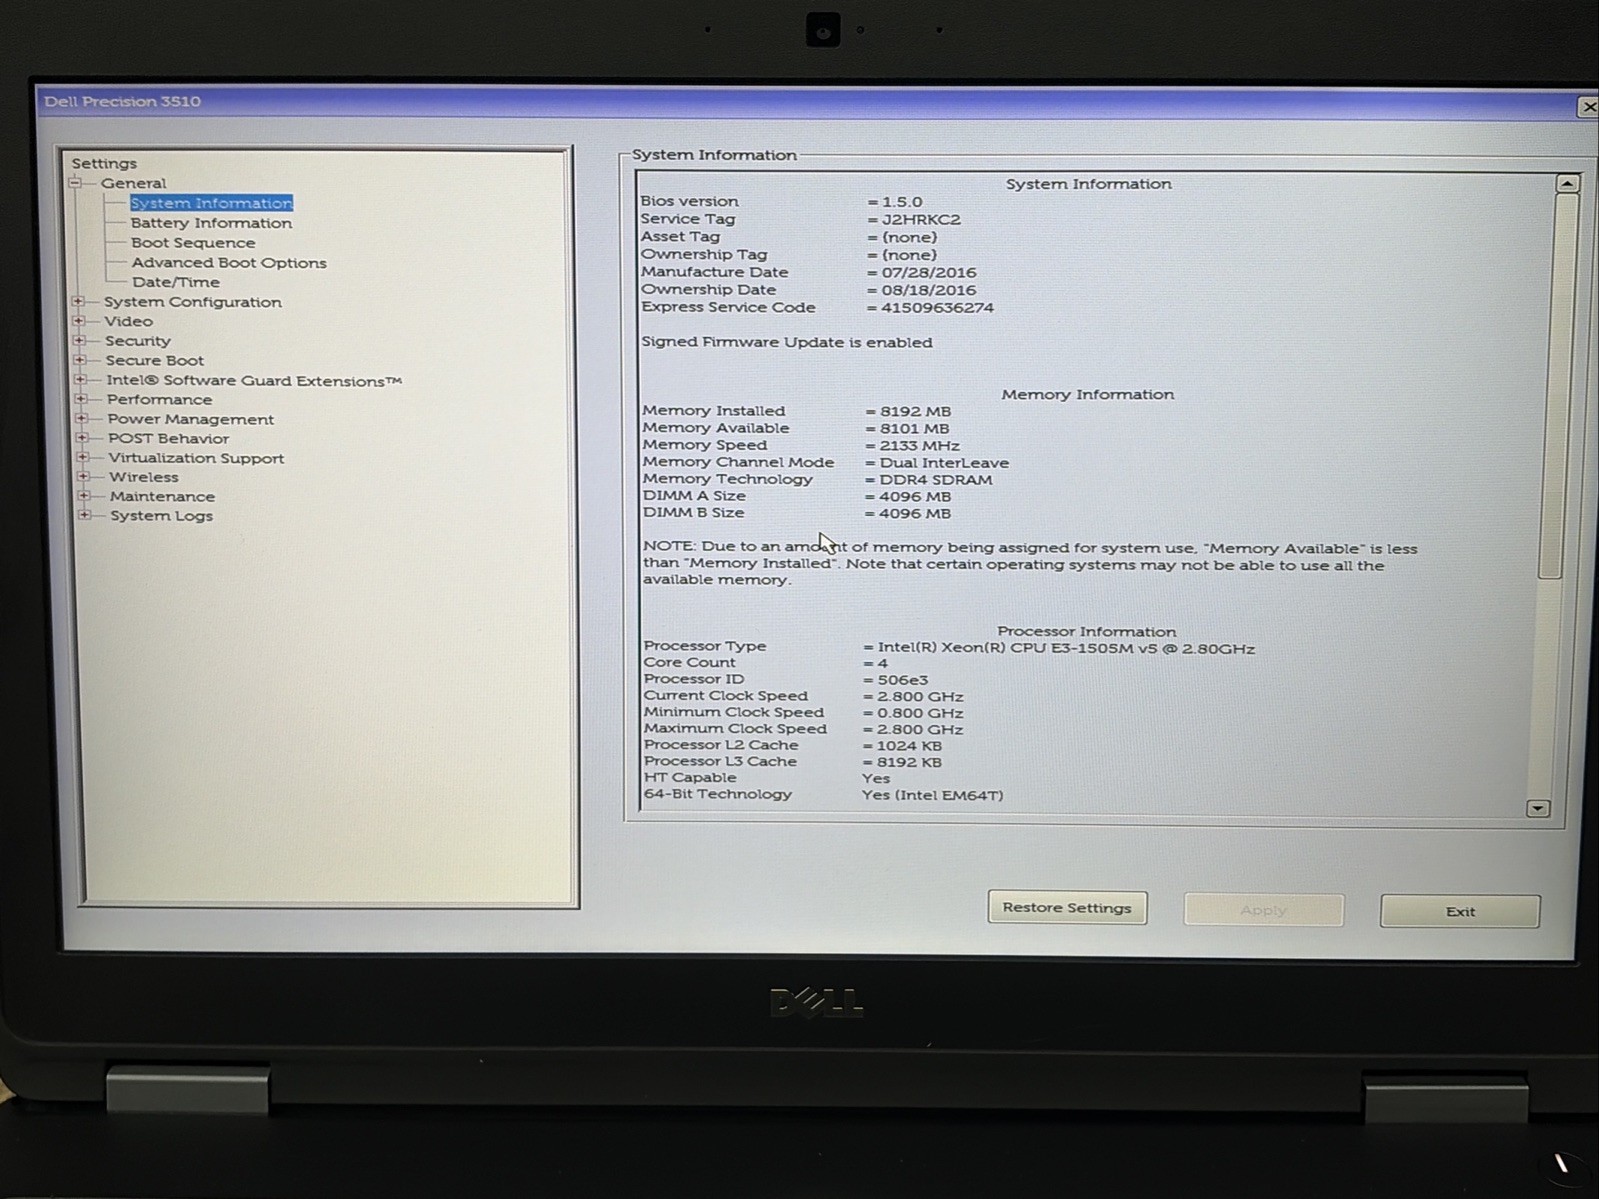
Task: Click the Processor Type Xeon E3-1505M value
Action: [1066, 648]
